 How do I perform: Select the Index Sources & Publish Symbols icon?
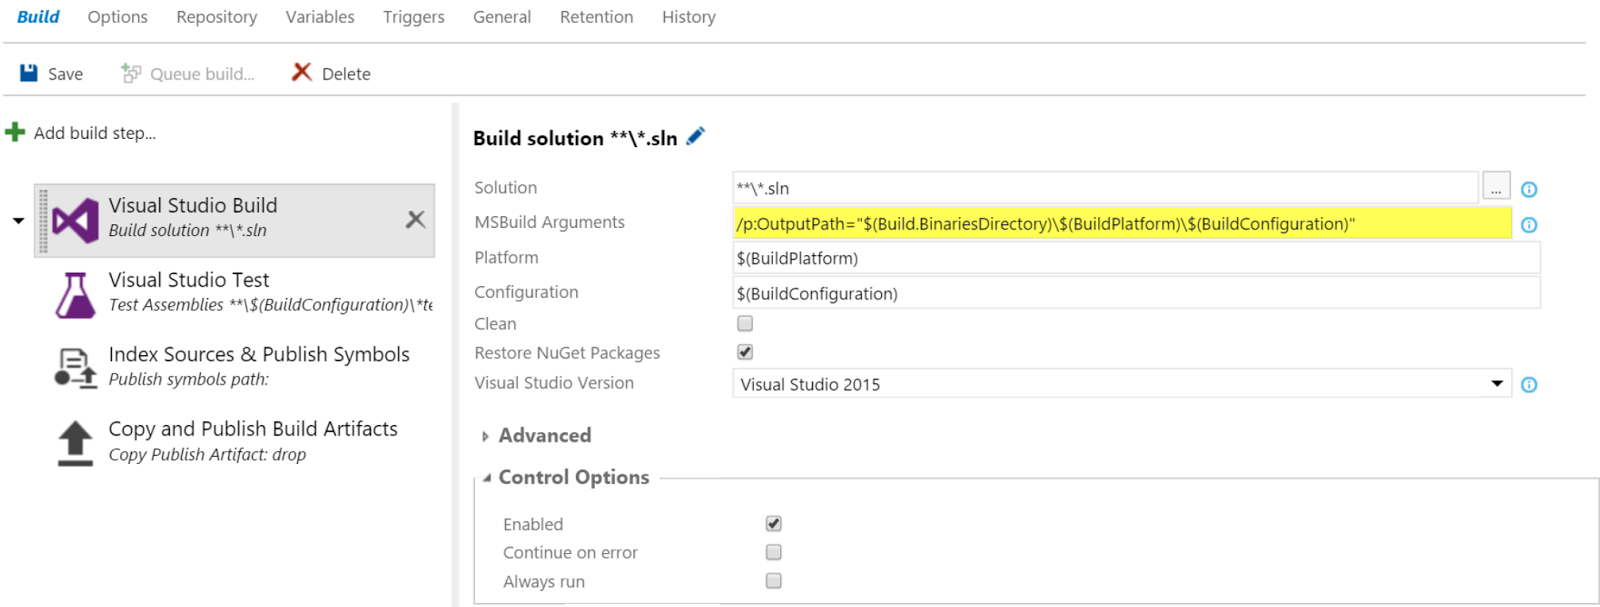(x=75, y=367)
